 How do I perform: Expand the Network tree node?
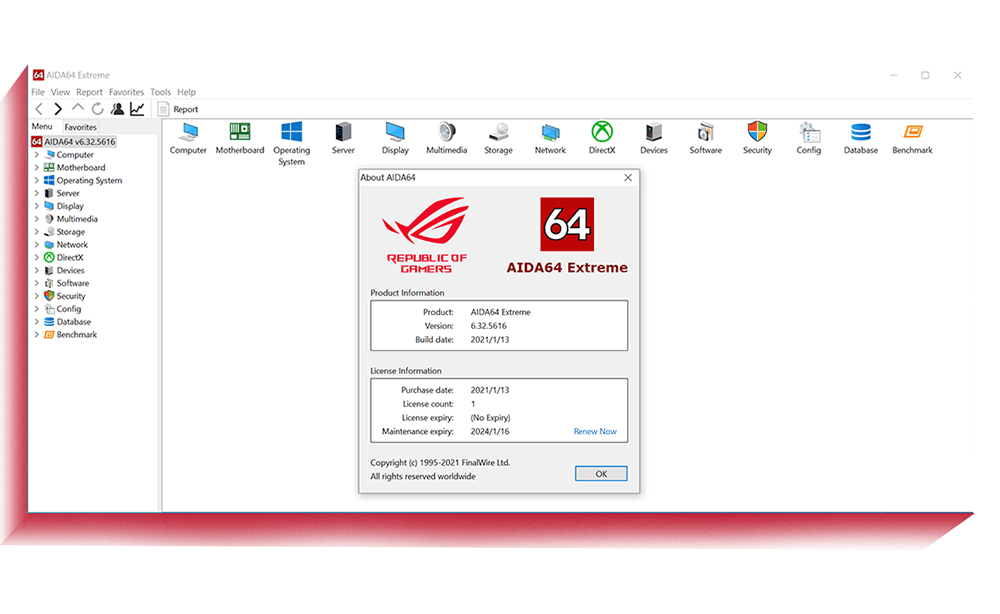click(x=37, y=245)
